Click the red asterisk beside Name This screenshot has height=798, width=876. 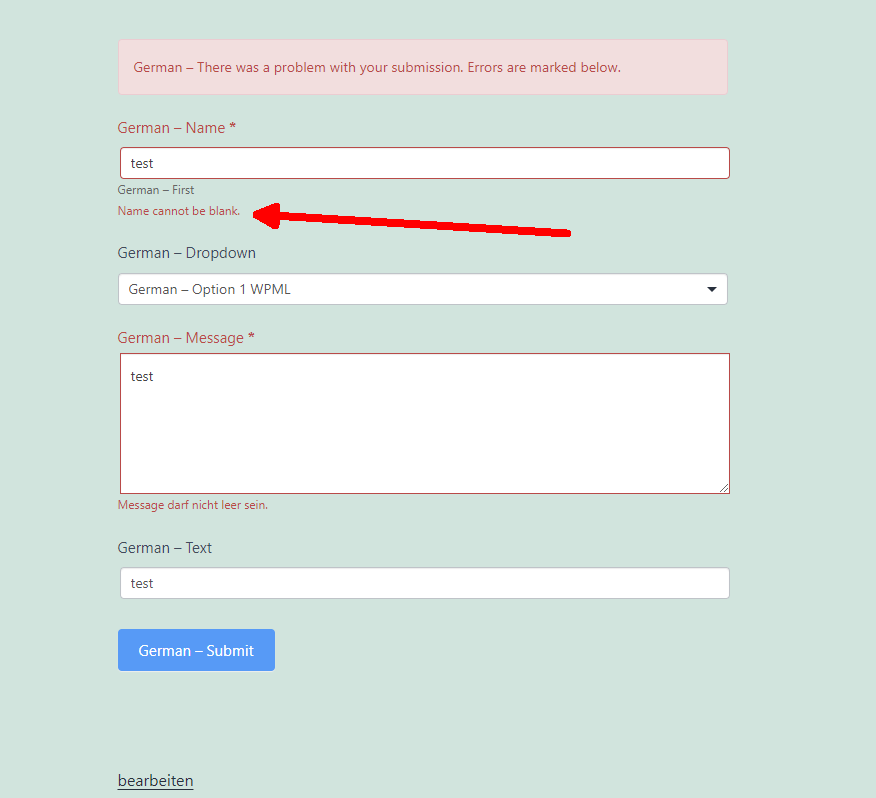pyautogui.click(x=232, y=127)
